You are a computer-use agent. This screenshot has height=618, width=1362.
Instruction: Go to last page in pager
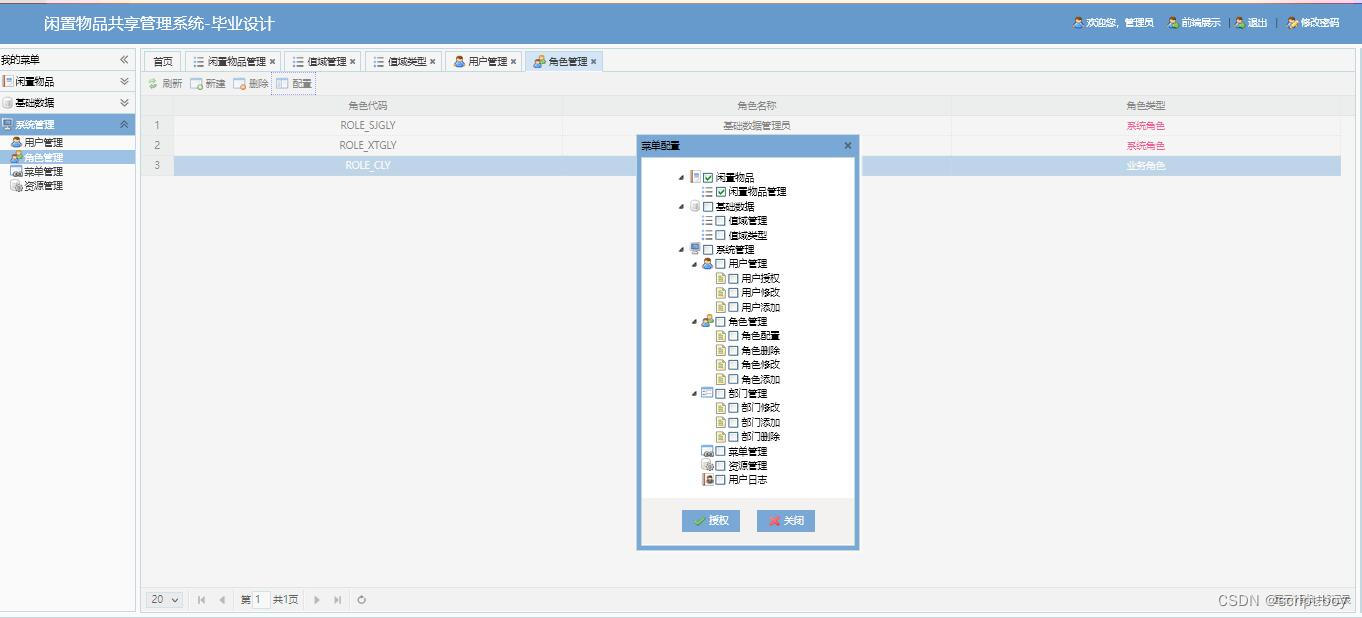tap(337, 600)
